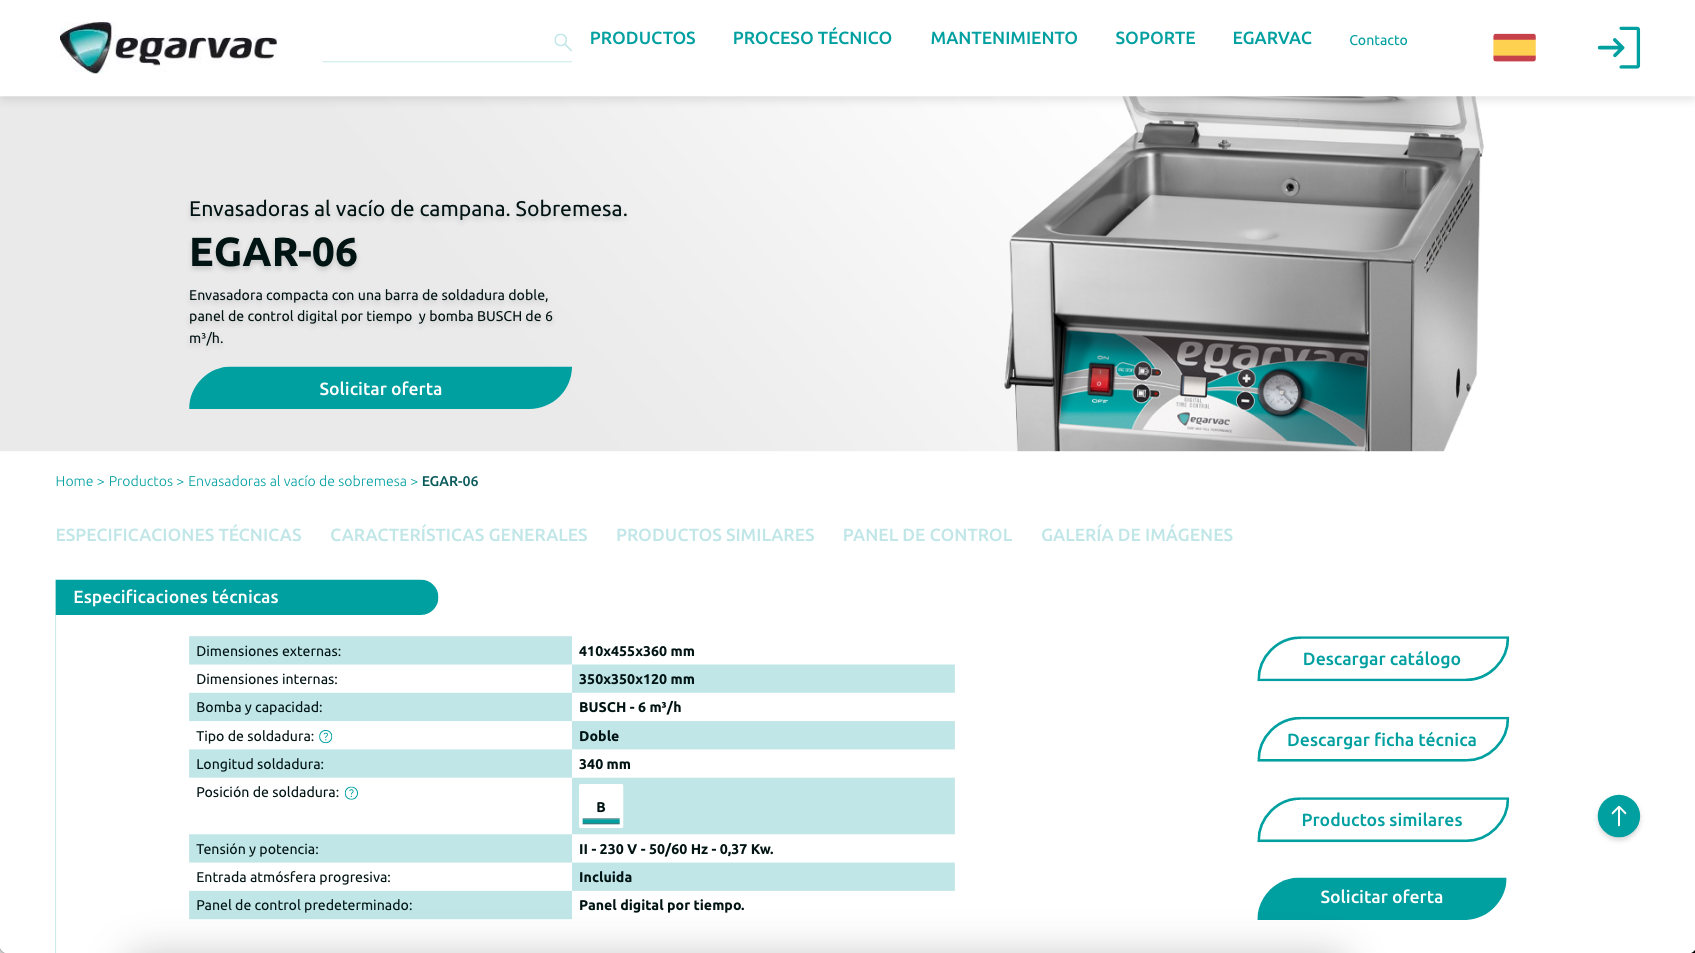Select the 350x350x120 mm value
Screen dimensions: 1695x953
coord(636,679)
